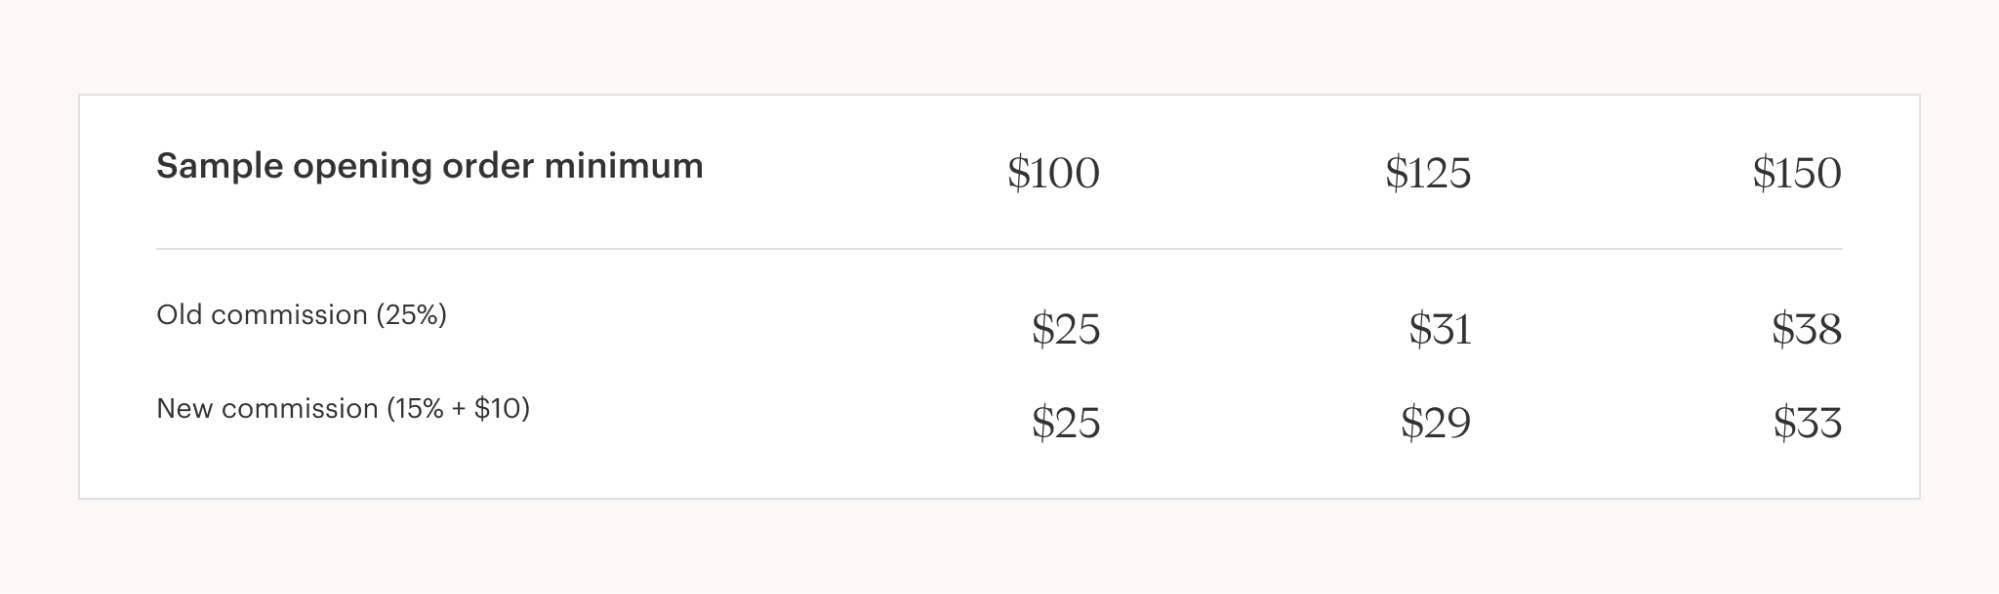Image resolution: width=1999 pixels, height=594 pixels.
Task: Click the "(25%)" text in old commission label
Action: tap(411, 315)
